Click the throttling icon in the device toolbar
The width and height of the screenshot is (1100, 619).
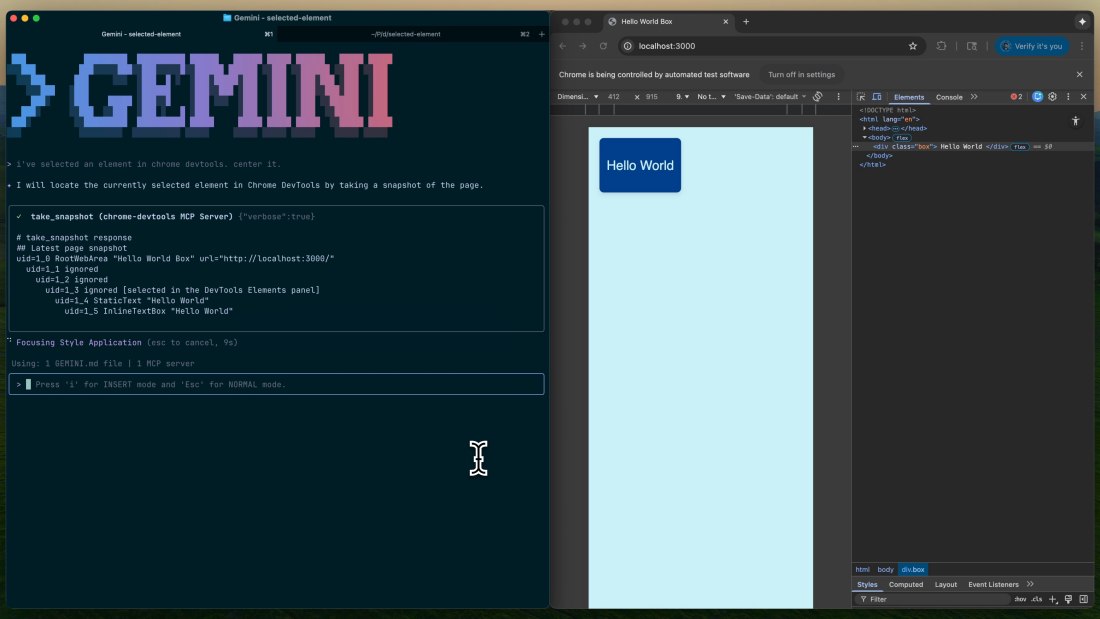[x=817, y=95]
